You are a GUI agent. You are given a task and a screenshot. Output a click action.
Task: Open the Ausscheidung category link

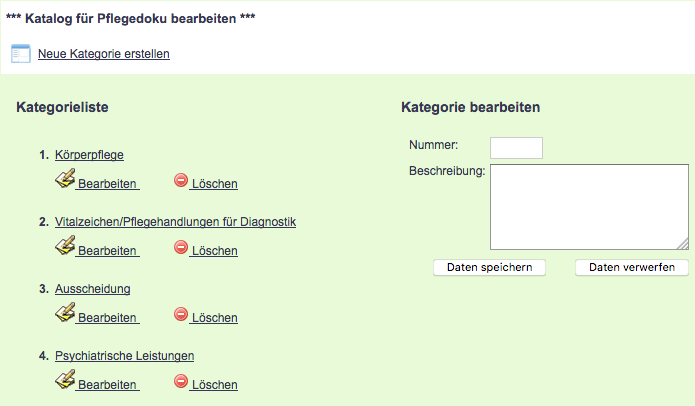[x=92, y=289]
